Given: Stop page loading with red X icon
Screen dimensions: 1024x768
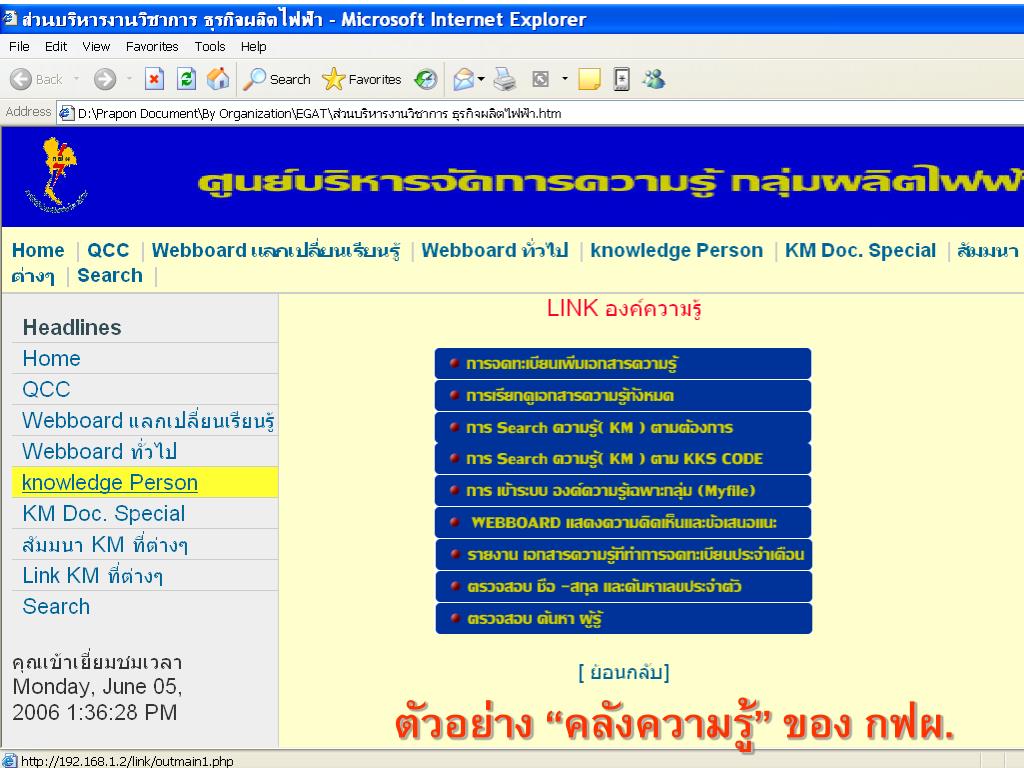Looking at the screenshot, I should pyautogui.click(x=154, y=80).
